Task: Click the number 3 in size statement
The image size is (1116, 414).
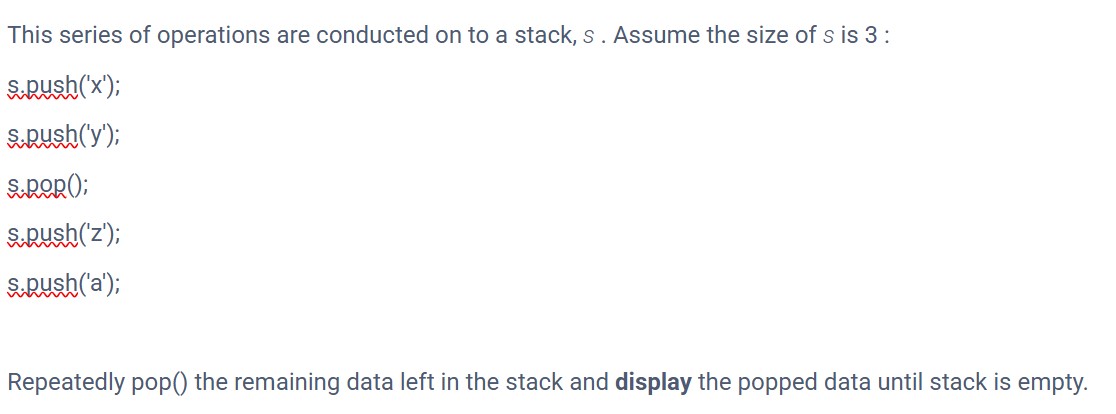Action: [870, 36]
